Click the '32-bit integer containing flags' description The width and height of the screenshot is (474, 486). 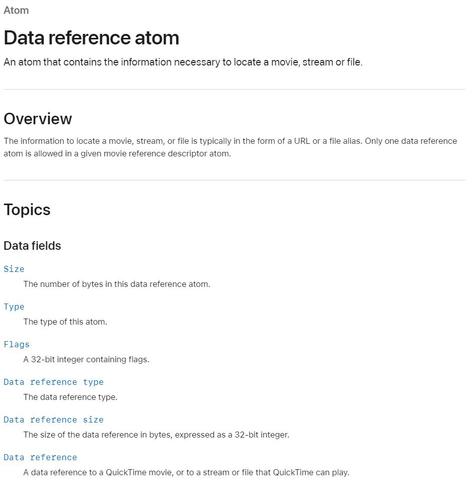click(86, 359)
